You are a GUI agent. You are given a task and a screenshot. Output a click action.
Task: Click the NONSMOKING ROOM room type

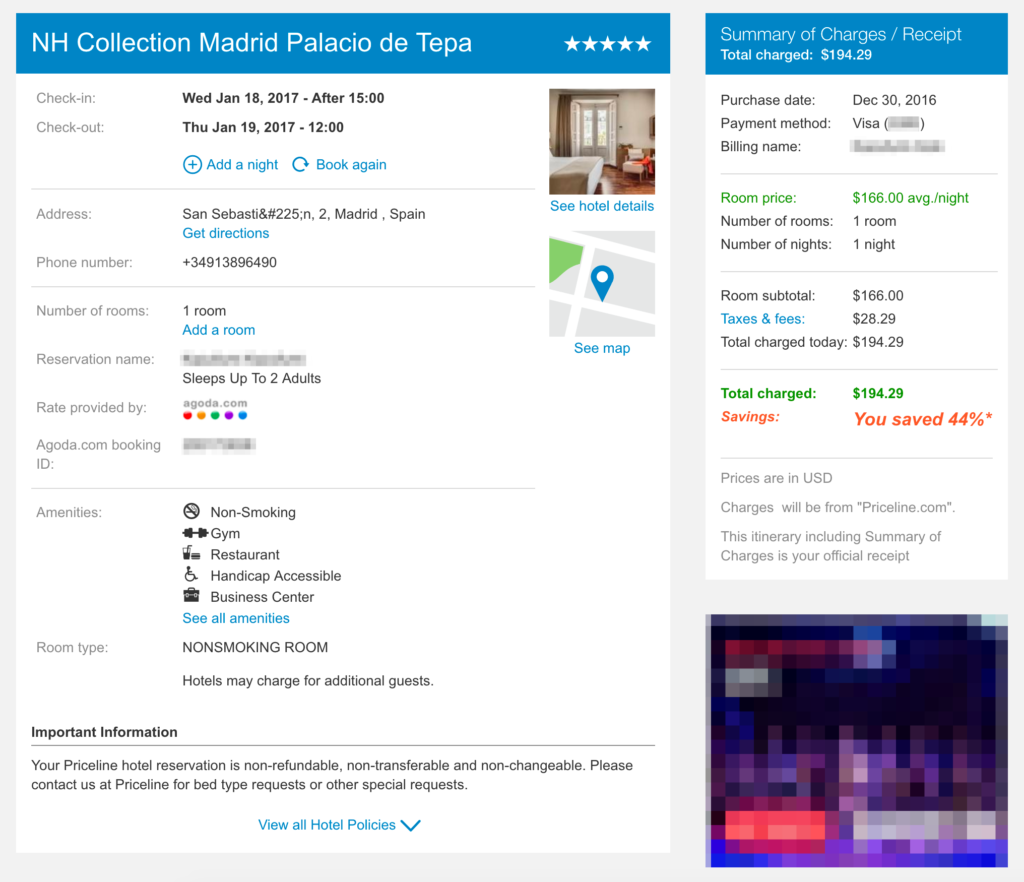[x=255, y=648]
